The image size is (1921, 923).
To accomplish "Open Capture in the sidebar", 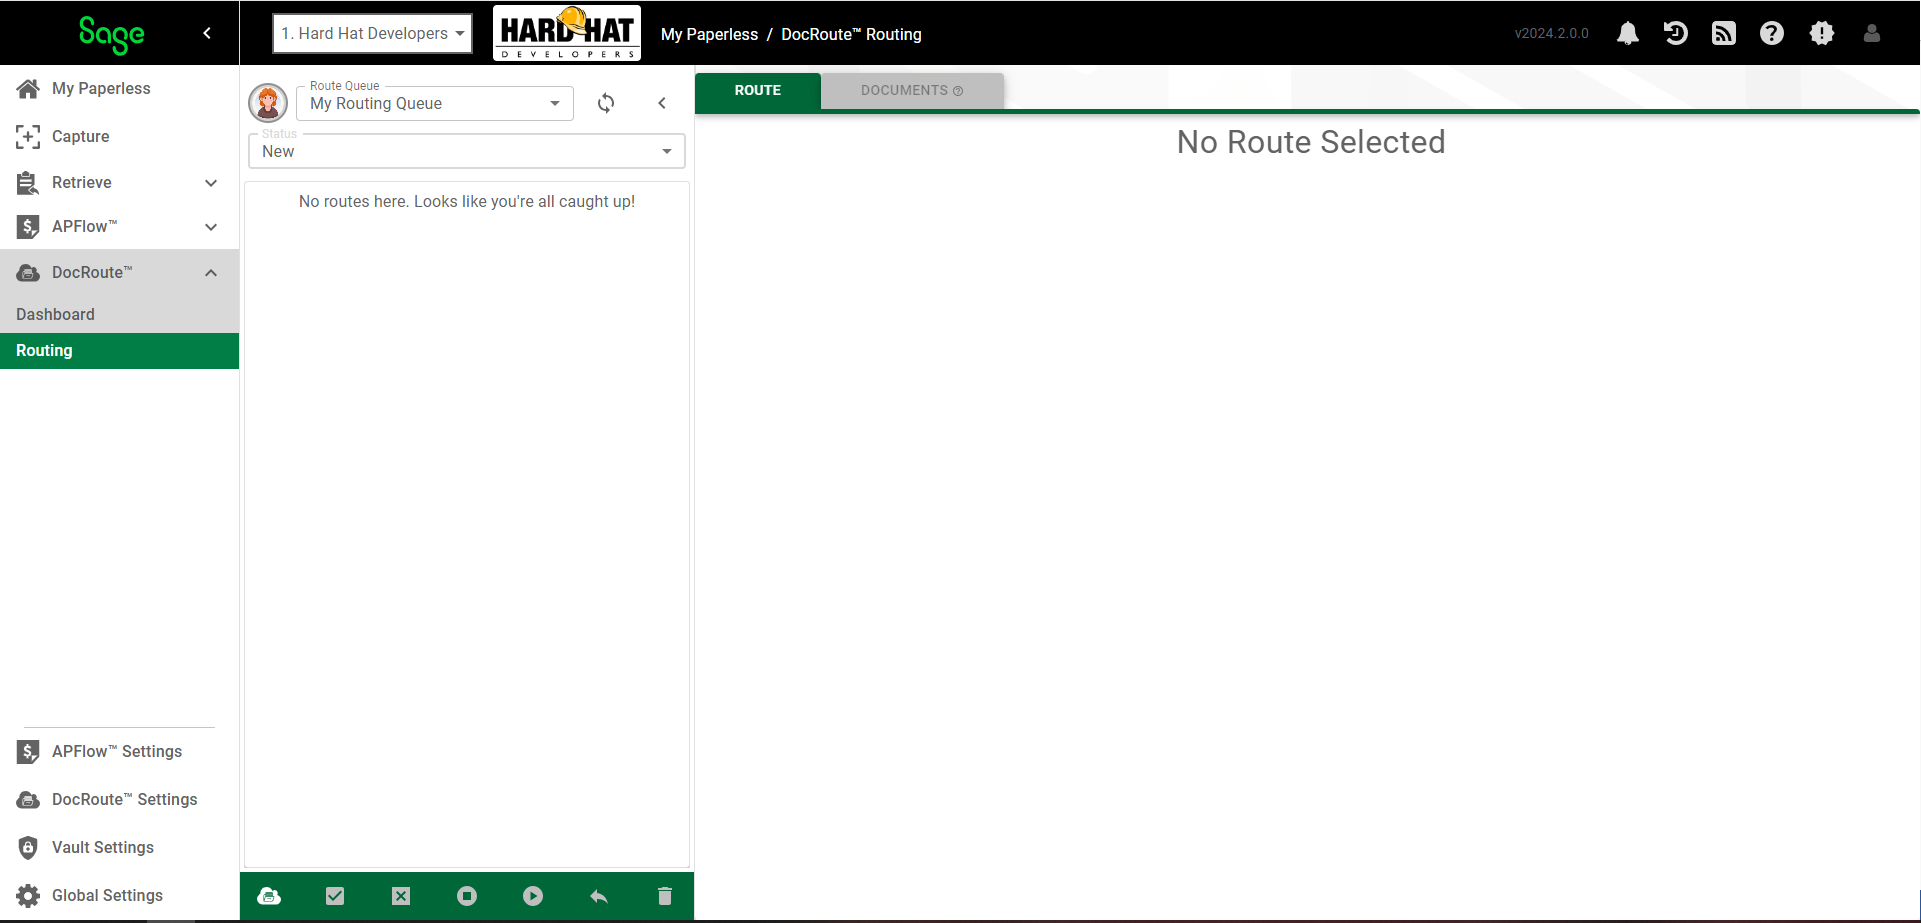I will point(119,136).
